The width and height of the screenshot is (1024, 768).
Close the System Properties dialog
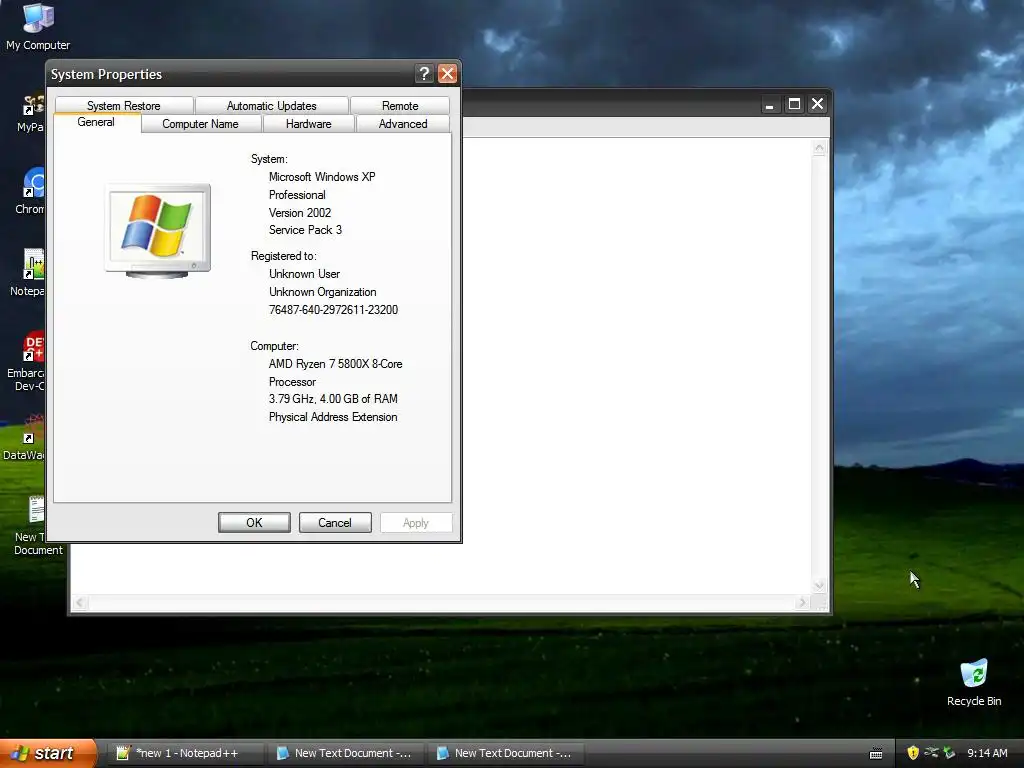pyautogui.click(x=447, y=74)
